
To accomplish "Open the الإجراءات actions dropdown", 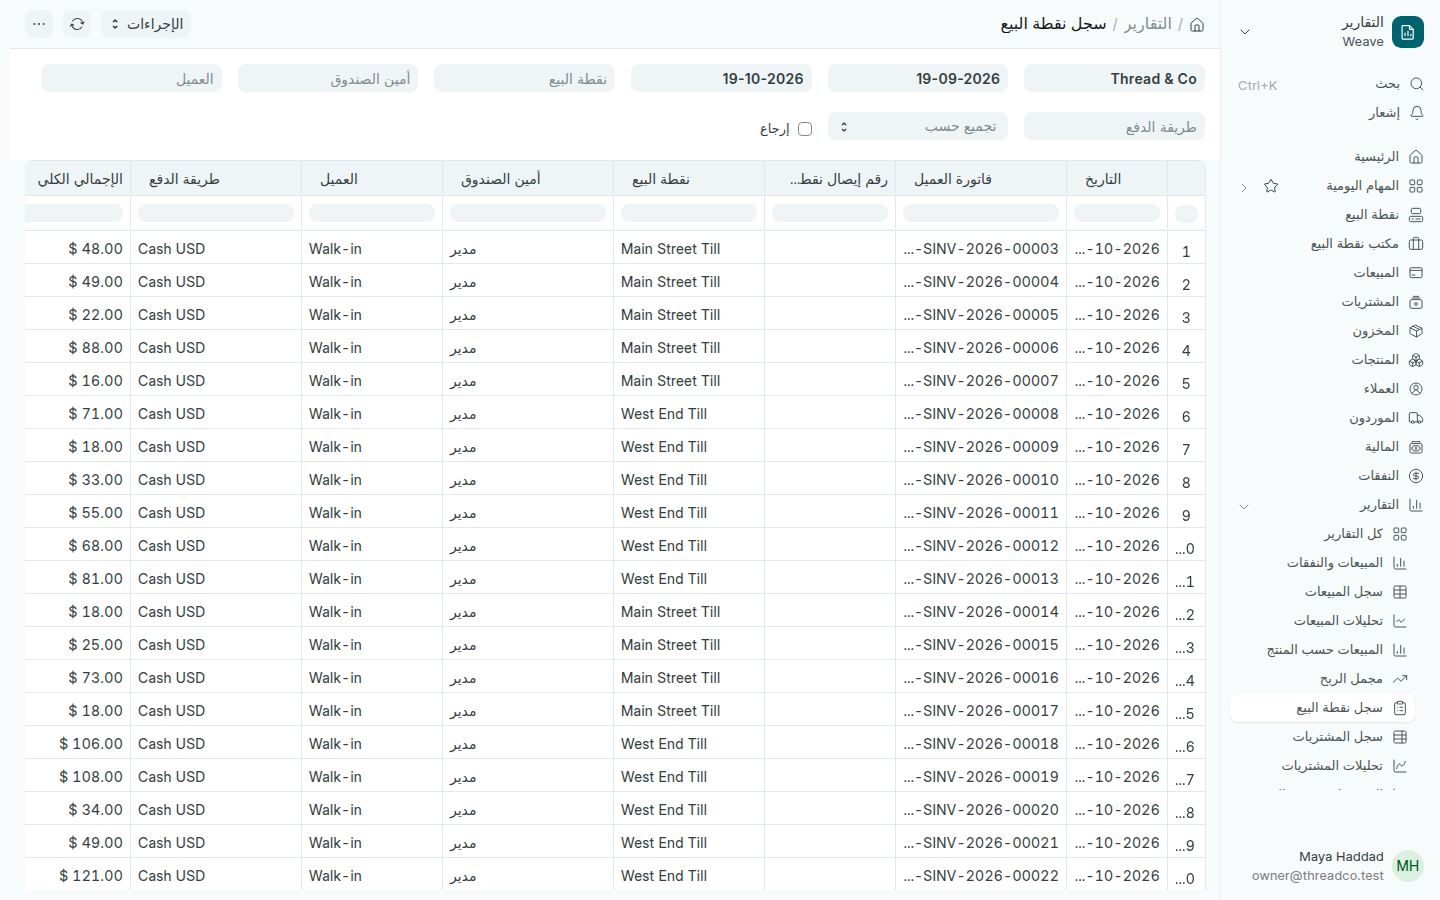I will [x=146, y=24].
